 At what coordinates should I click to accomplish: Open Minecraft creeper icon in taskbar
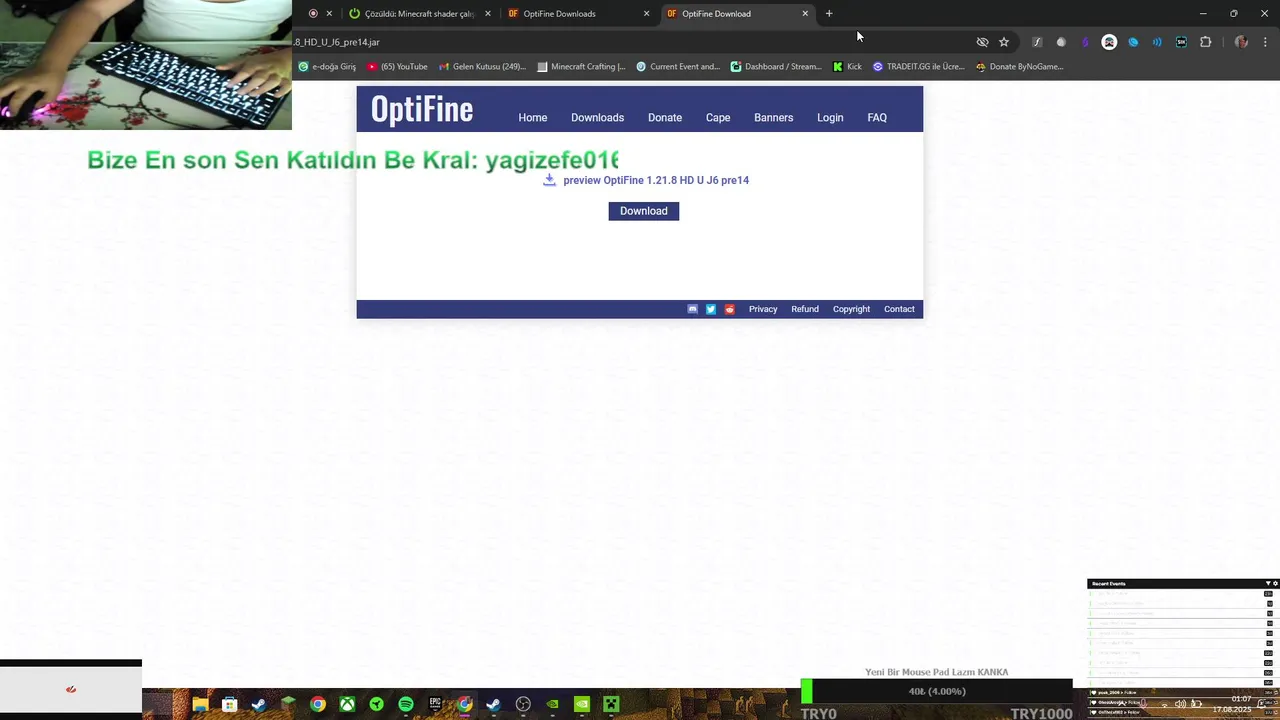click(x=611, y=704)
